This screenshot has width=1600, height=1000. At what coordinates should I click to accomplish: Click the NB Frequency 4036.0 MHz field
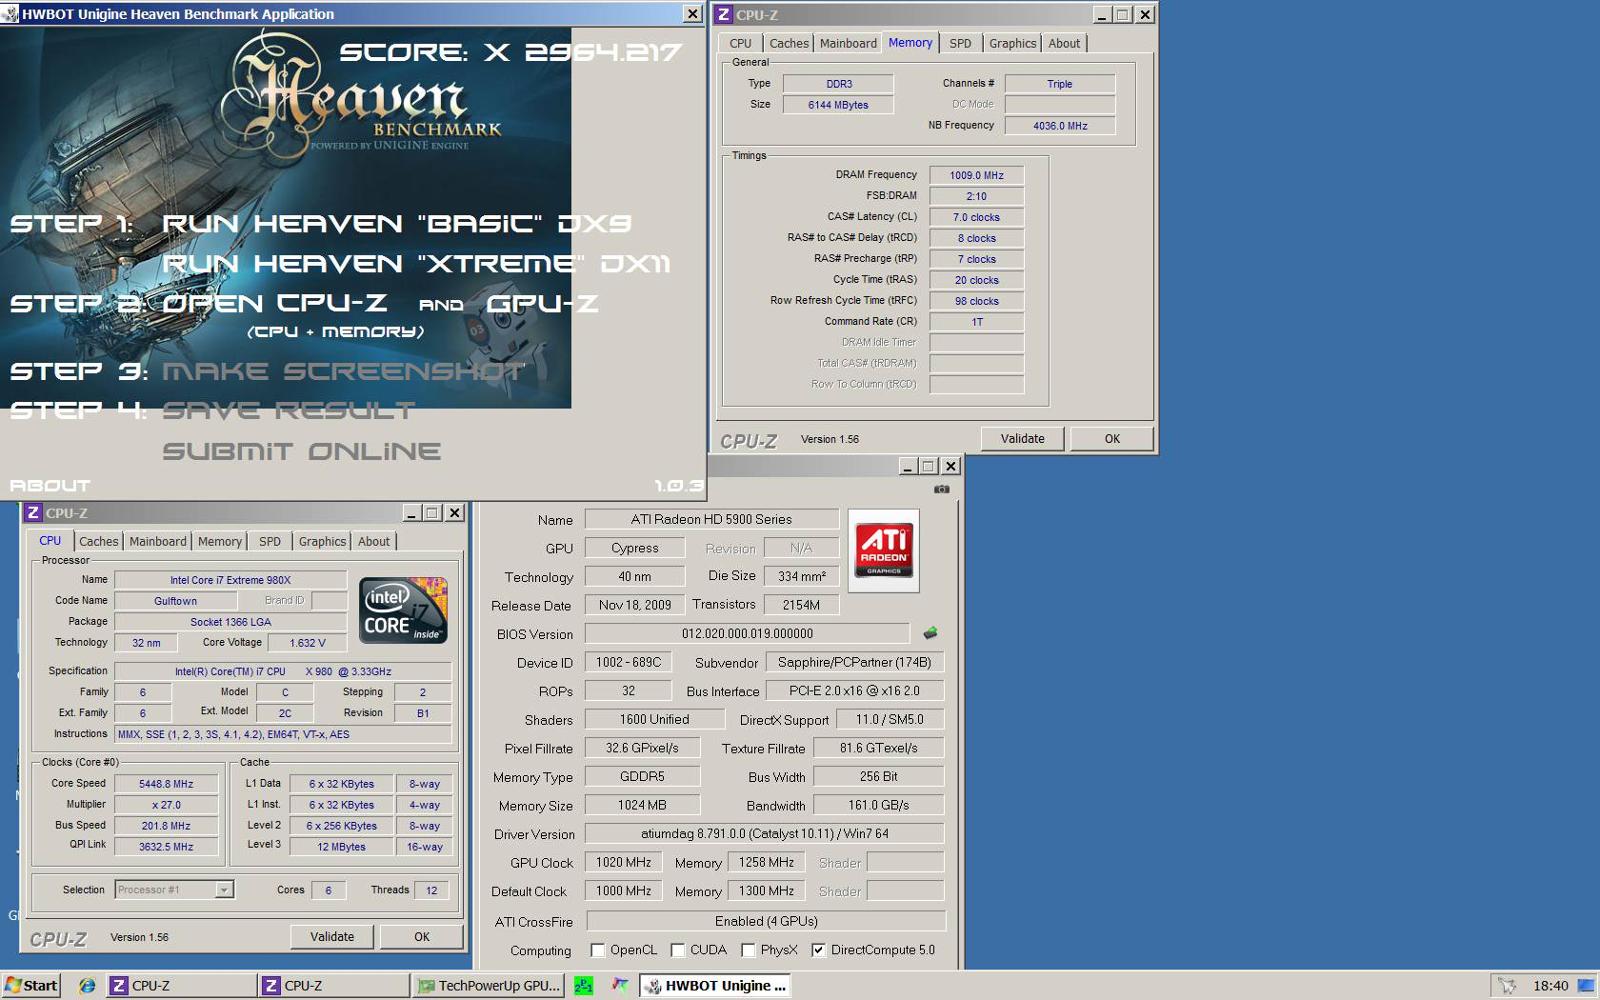1059,126
